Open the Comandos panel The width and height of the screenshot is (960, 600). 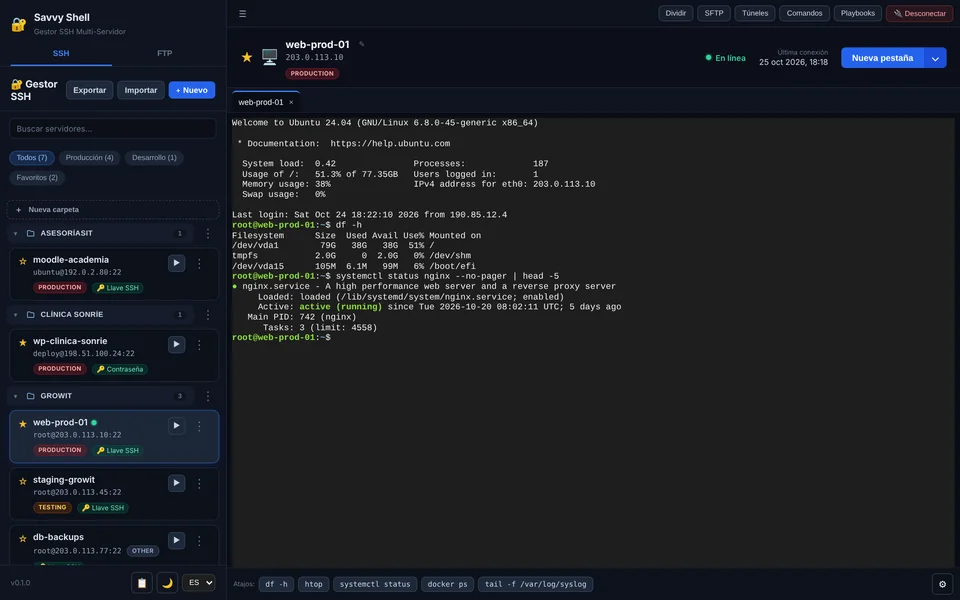[804, 13]
